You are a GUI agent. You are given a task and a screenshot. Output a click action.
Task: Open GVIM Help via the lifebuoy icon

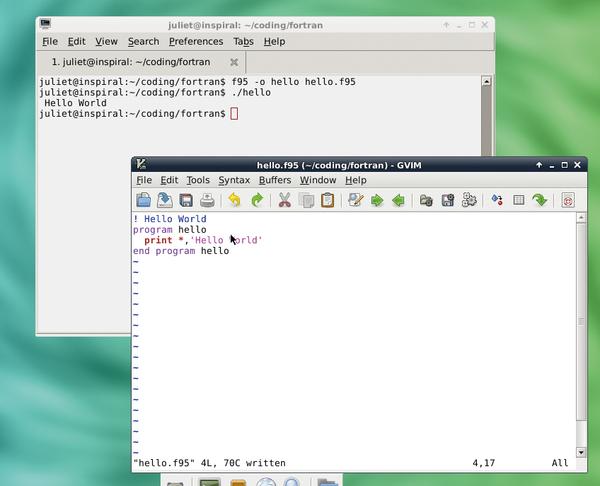click(x=568, y=201)
